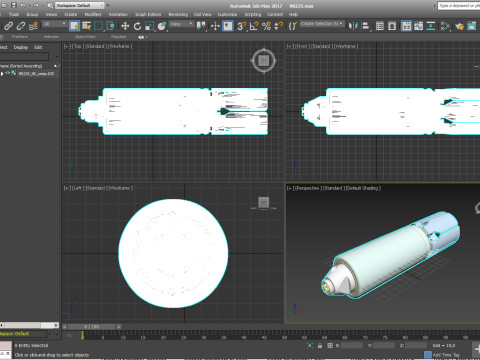Toggle the Spinner Snap button
Image resolution: width=480 pixels, height=360 pixels.
[279, 26]
